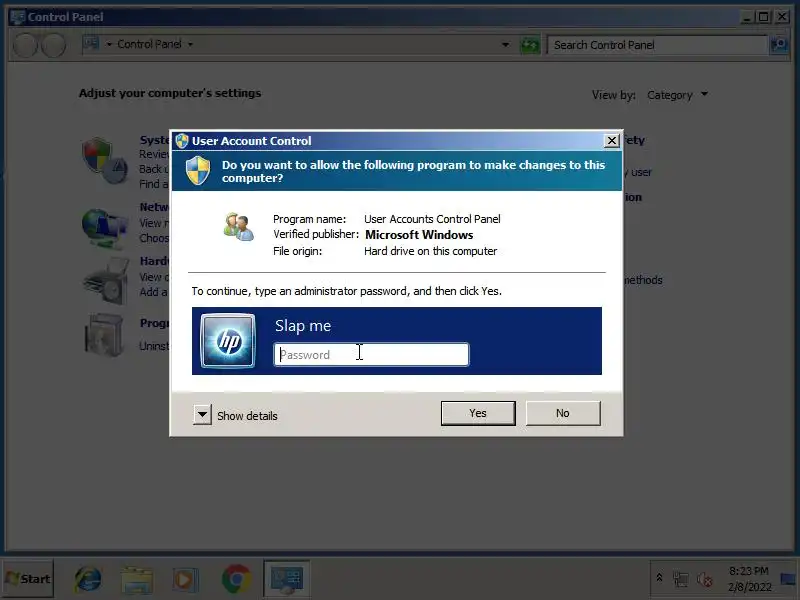Click the muted volume tray icon

(x=705, y=579)
